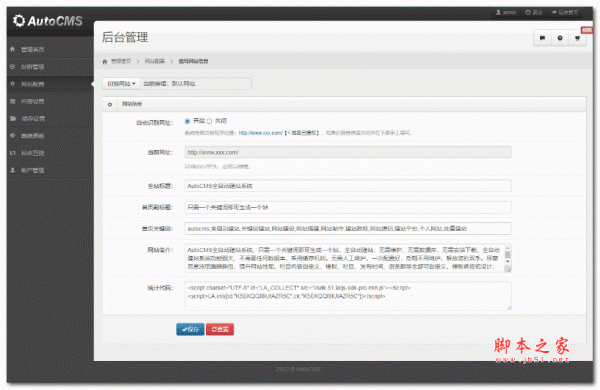Click the 2023 © AutoCMS footer text
Viewport: 600px width, 390px height.
point(298,369)
